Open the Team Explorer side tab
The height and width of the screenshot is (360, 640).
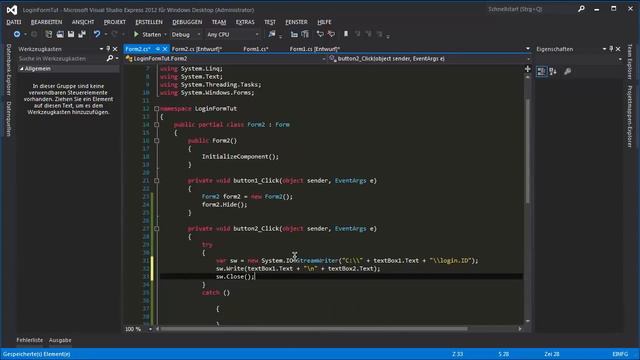pos(629,62)
